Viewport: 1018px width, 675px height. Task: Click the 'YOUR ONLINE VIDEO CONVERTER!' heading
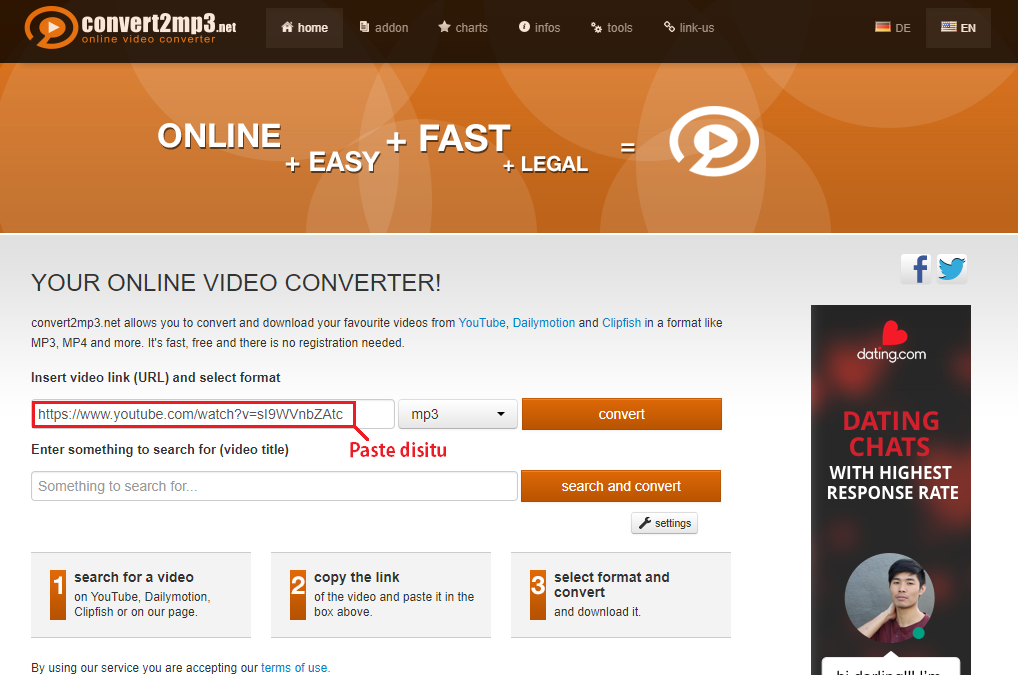(x=236, y=283)
